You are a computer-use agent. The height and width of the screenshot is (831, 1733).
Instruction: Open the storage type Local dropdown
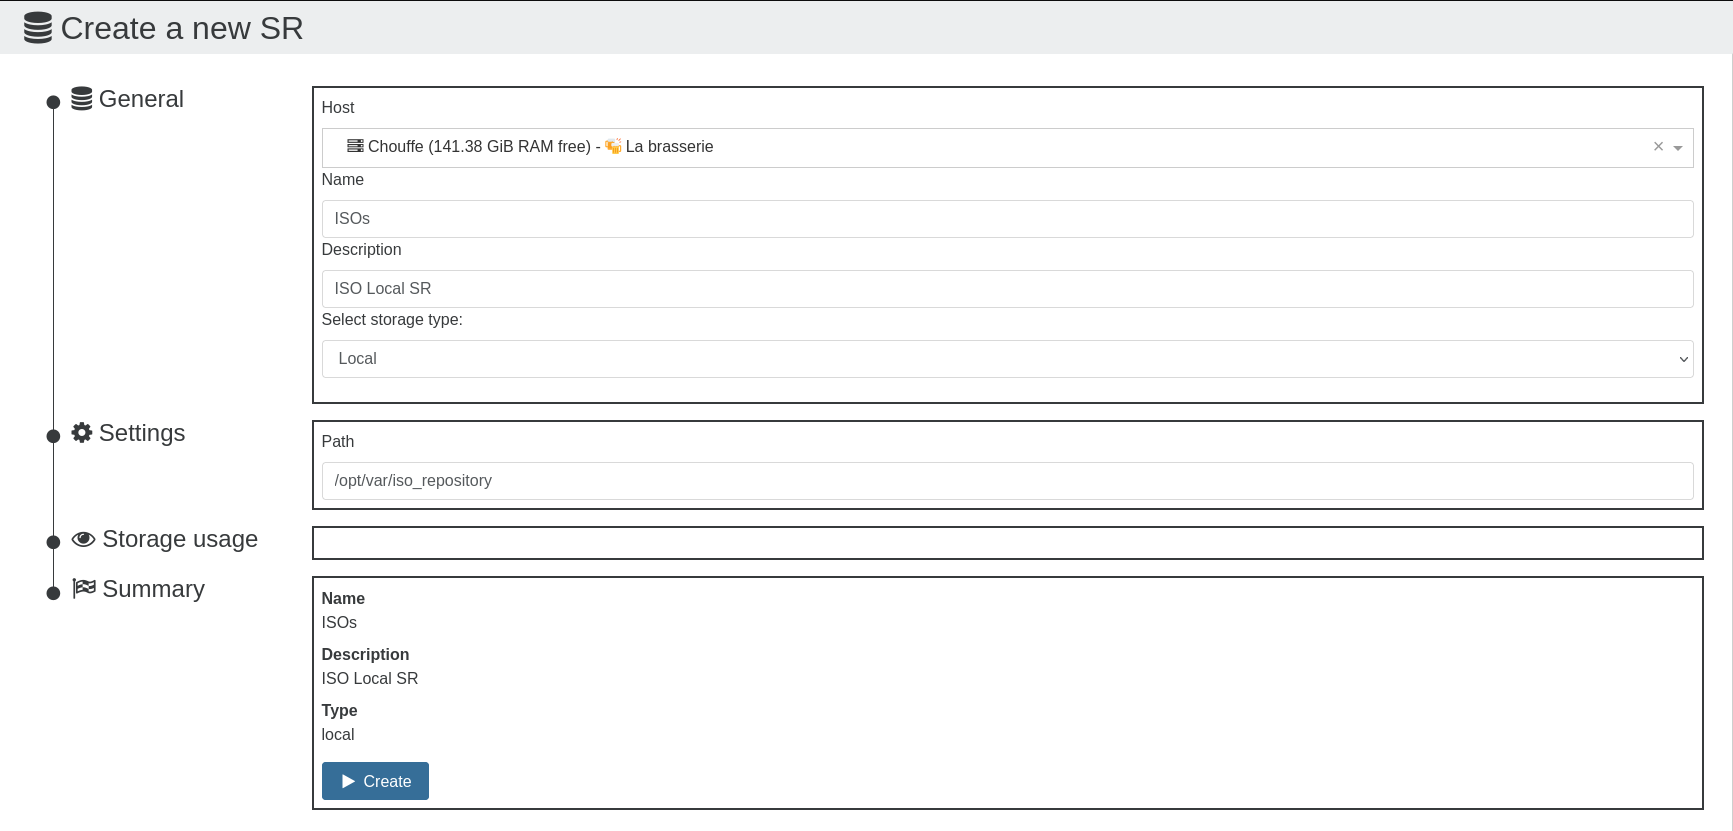[1006, 359]
